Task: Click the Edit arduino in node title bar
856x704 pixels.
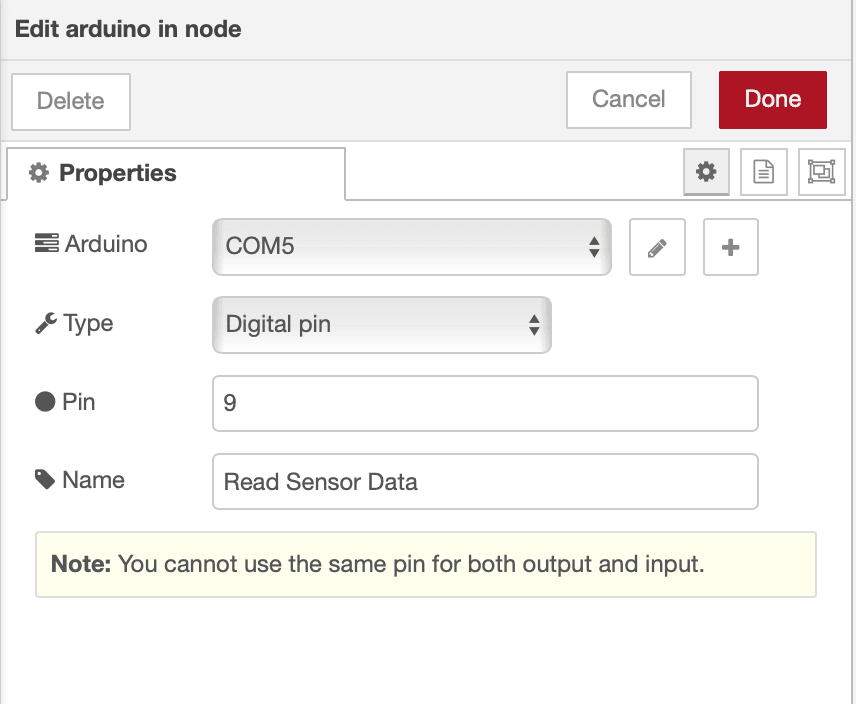Action: click(127, 29)
